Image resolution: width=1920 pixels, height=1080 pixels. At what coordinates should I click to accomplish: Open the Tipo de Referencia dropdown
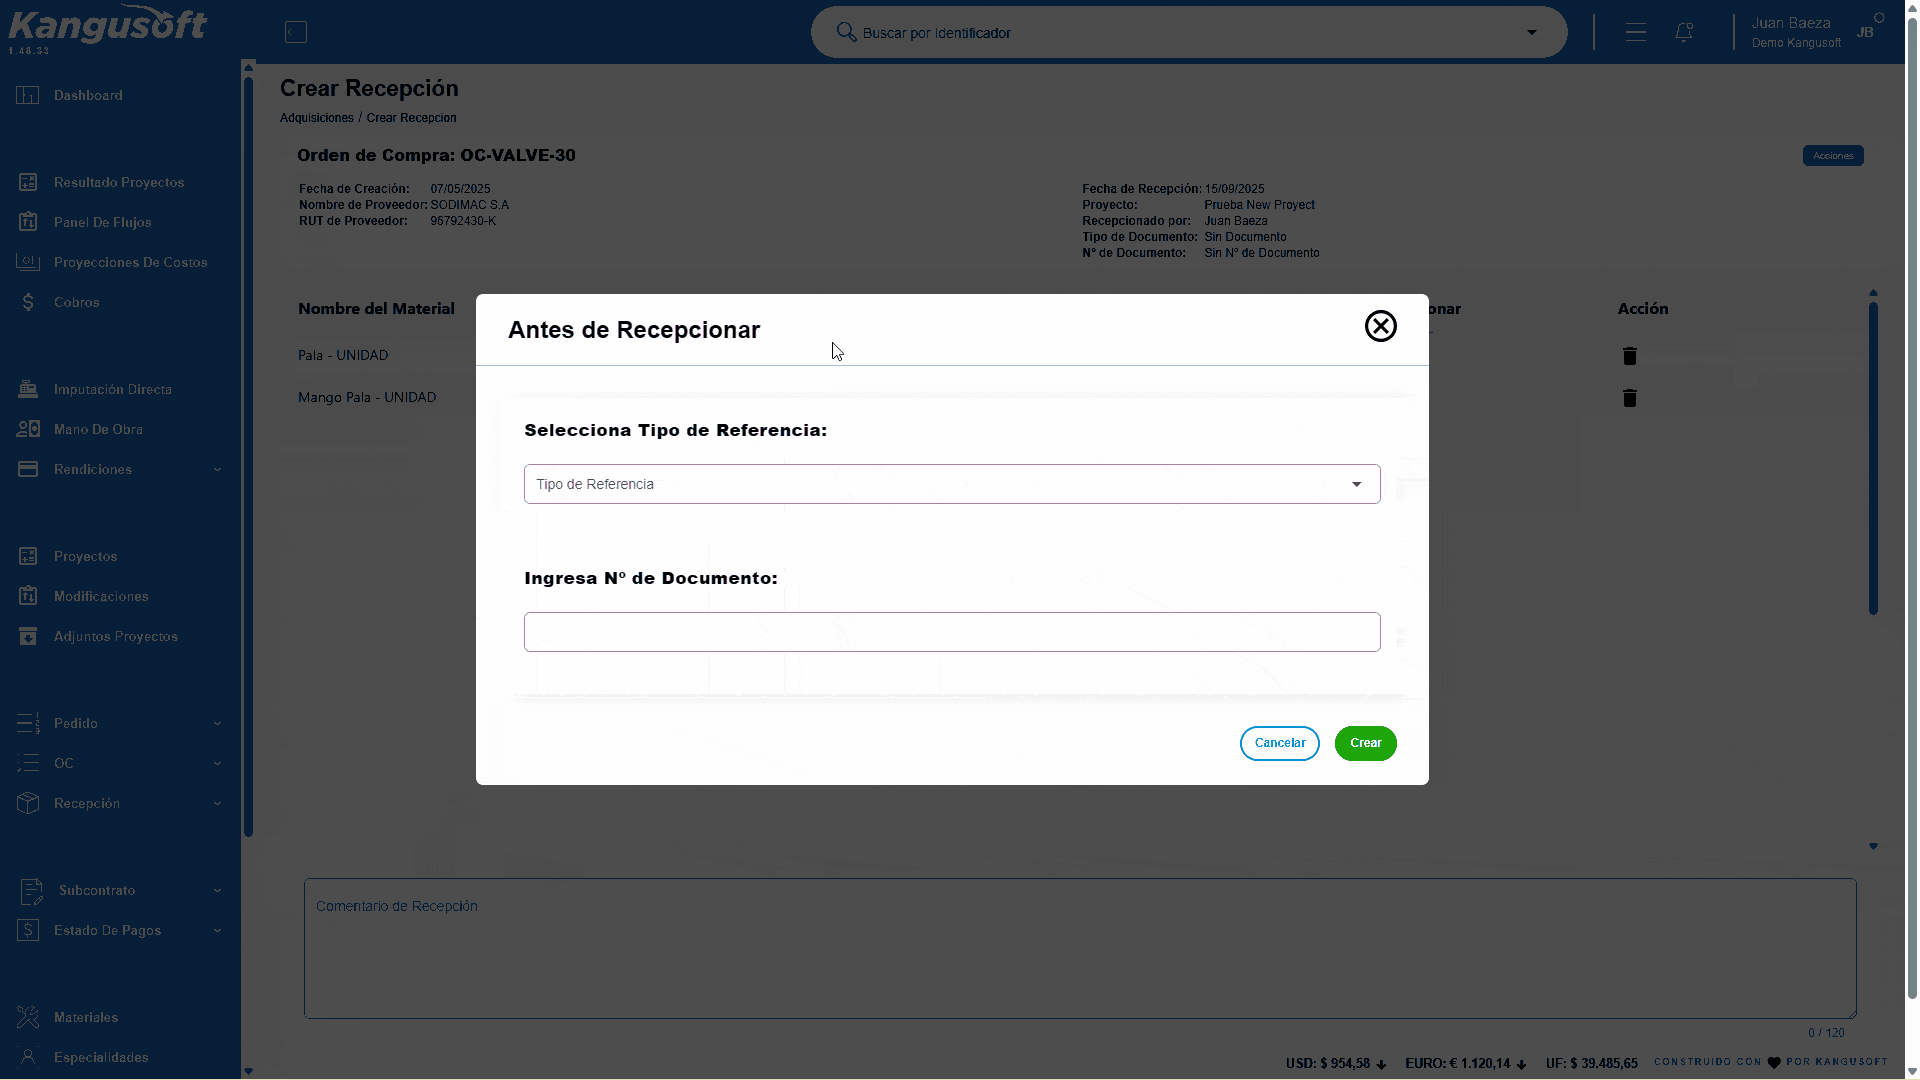point(952,484)
